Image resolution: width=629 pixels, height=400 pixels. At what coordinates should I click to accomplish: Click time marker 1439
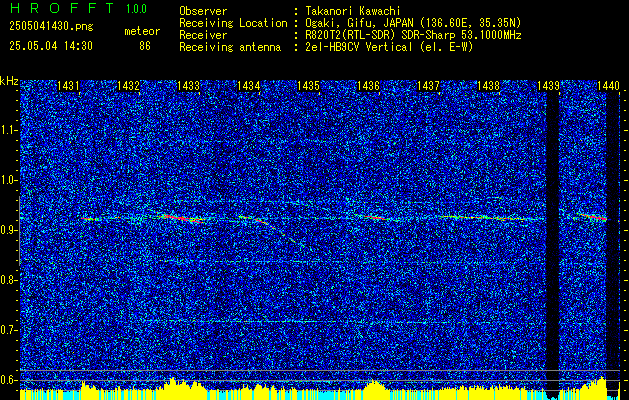(548, 85)
